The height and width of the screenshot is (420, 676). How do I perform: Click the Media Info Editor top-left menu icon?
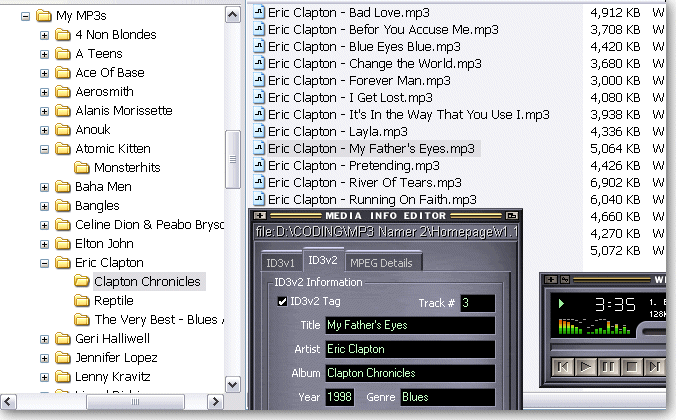pos(260,215)
